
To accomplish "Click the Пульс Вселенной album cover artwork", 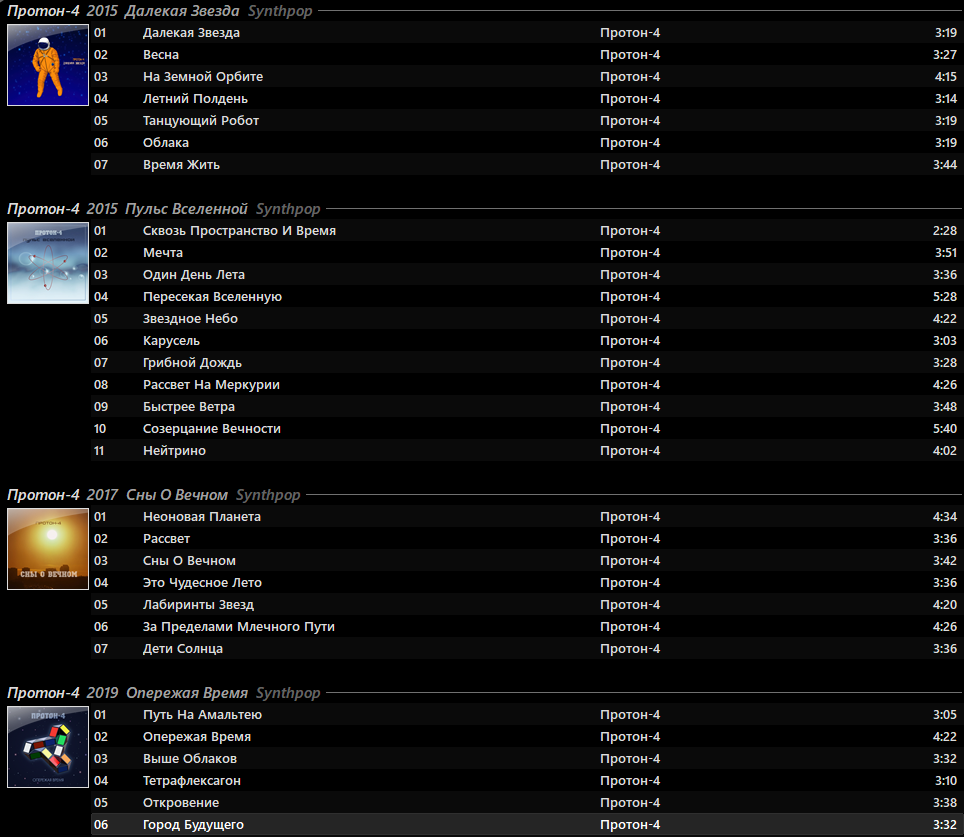I will tap(47, 263).
